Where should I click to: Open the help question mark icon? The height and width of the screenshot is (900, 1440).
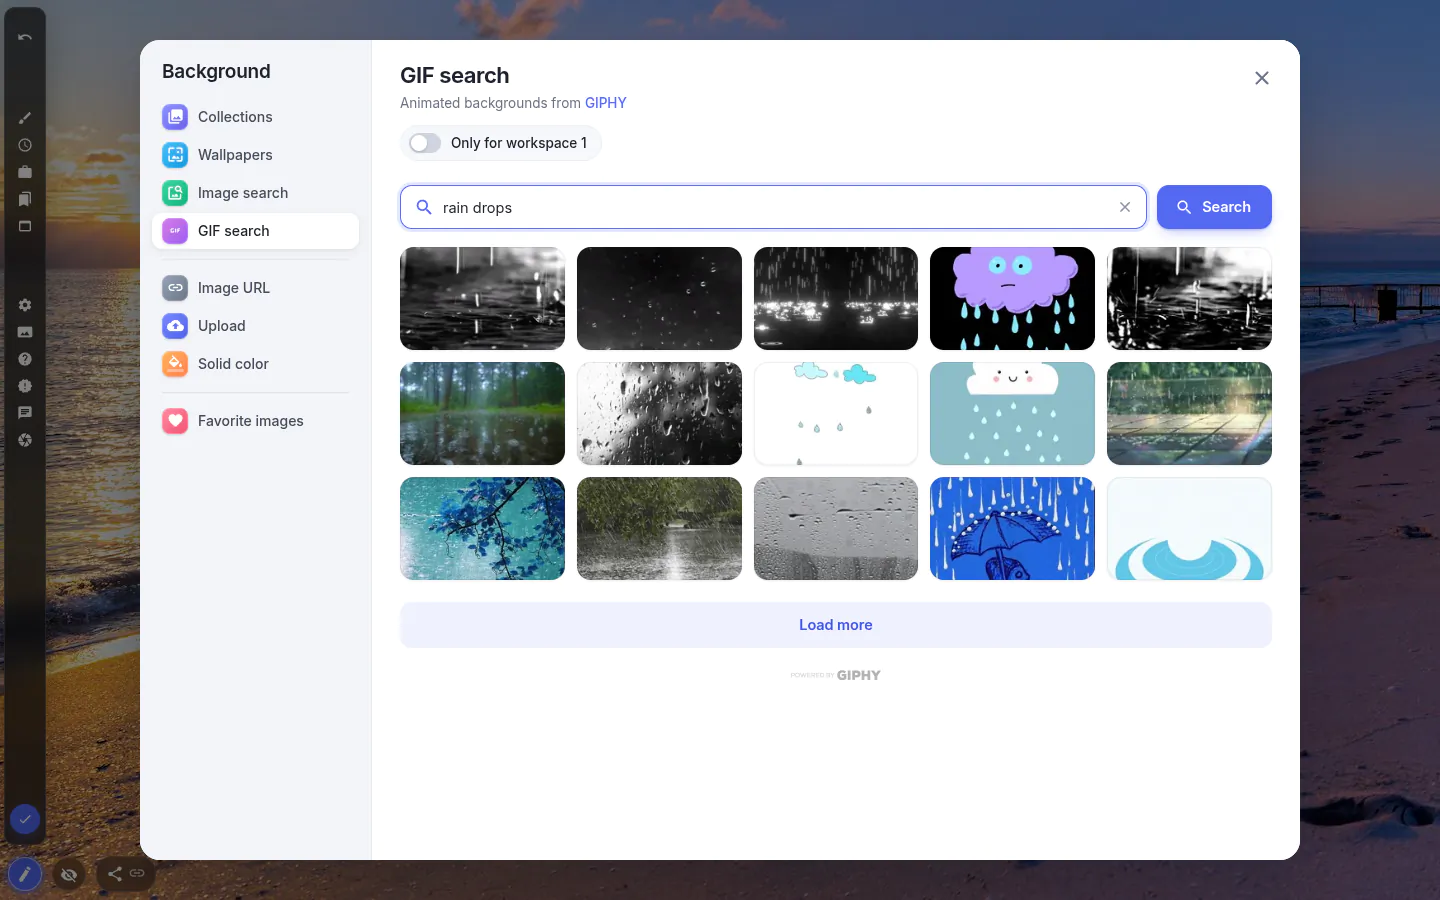coord(25,359)
